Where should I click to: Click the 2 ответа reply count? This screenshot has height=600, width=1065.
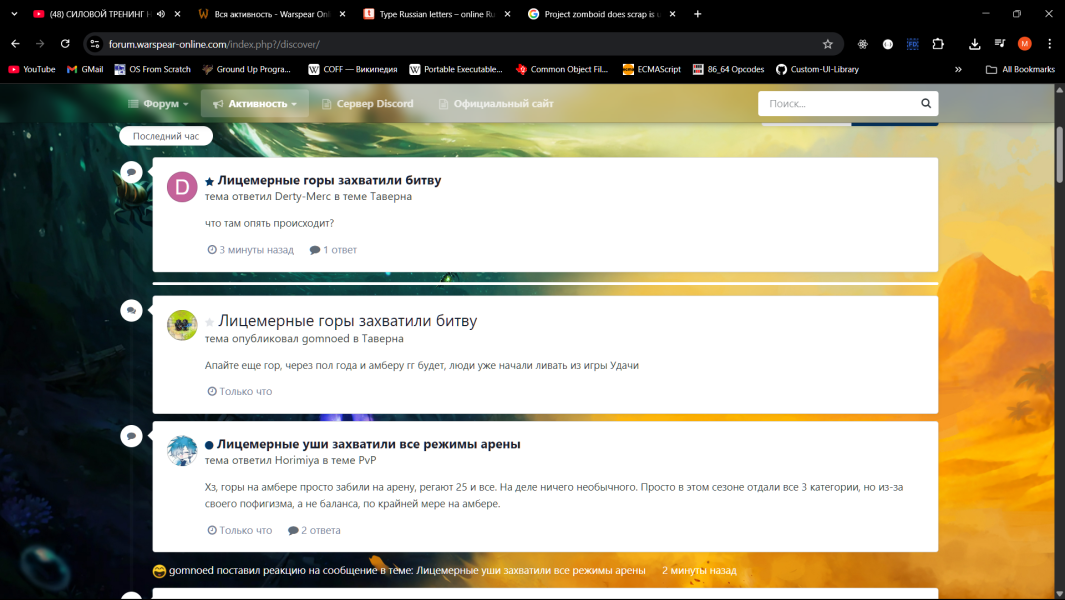(314, 530)
